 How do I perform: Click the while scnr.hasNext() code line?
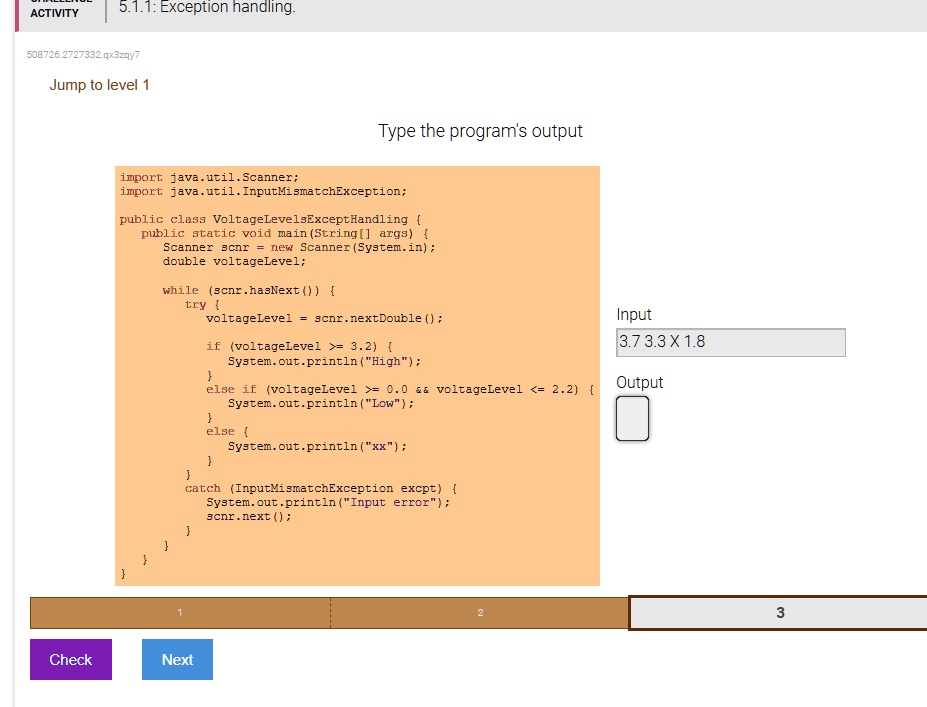(x=248, y=290)
